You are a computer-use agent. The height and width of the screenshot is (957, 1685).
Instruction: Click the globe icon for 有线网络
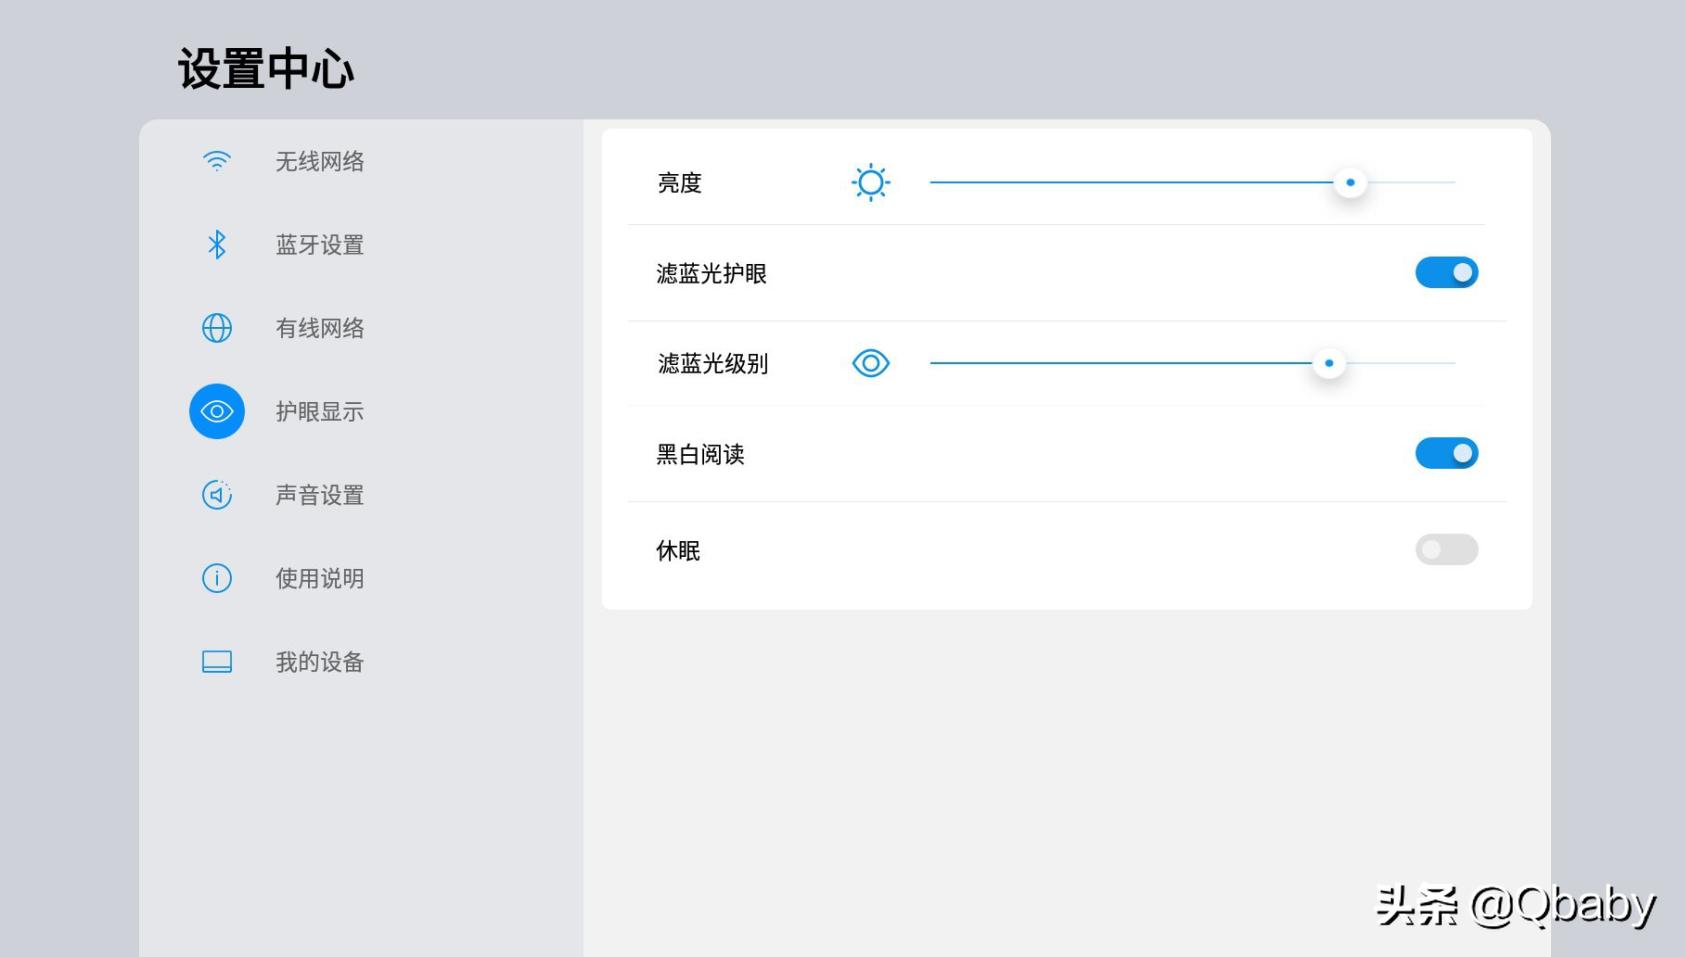tap(215, 328)
